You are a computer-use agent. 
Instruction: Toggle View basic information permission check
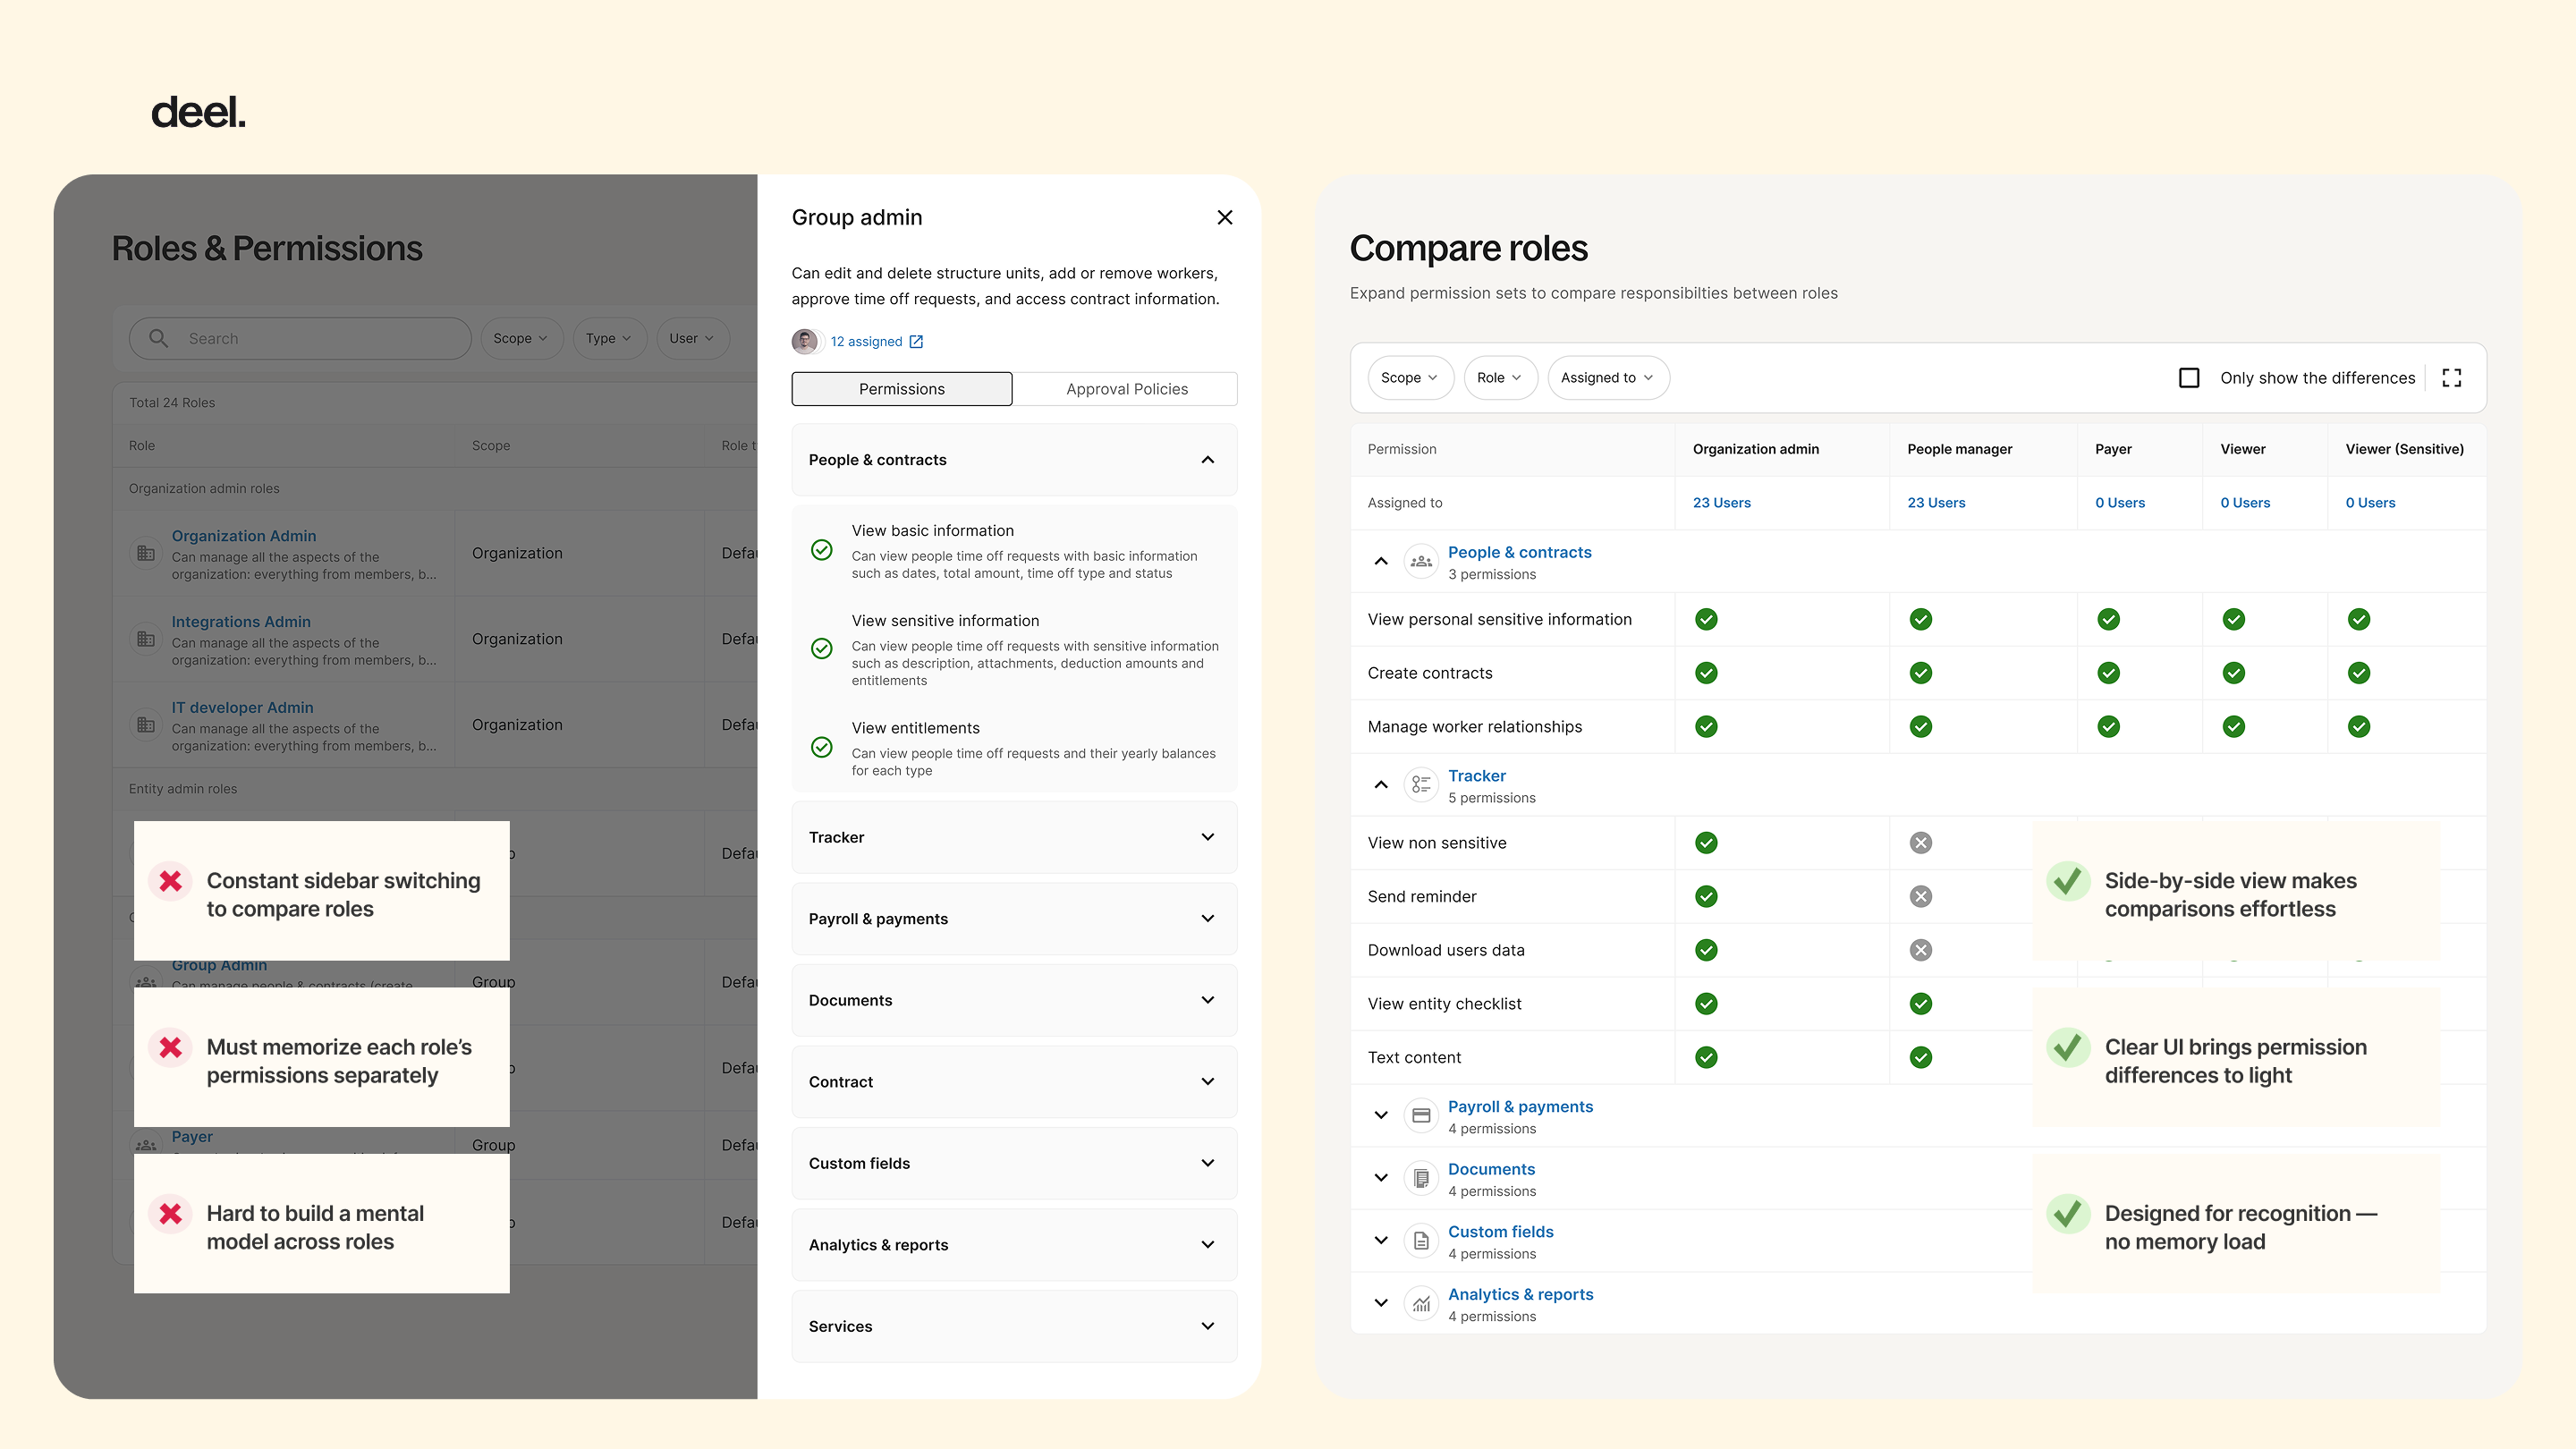click(822, 551)
